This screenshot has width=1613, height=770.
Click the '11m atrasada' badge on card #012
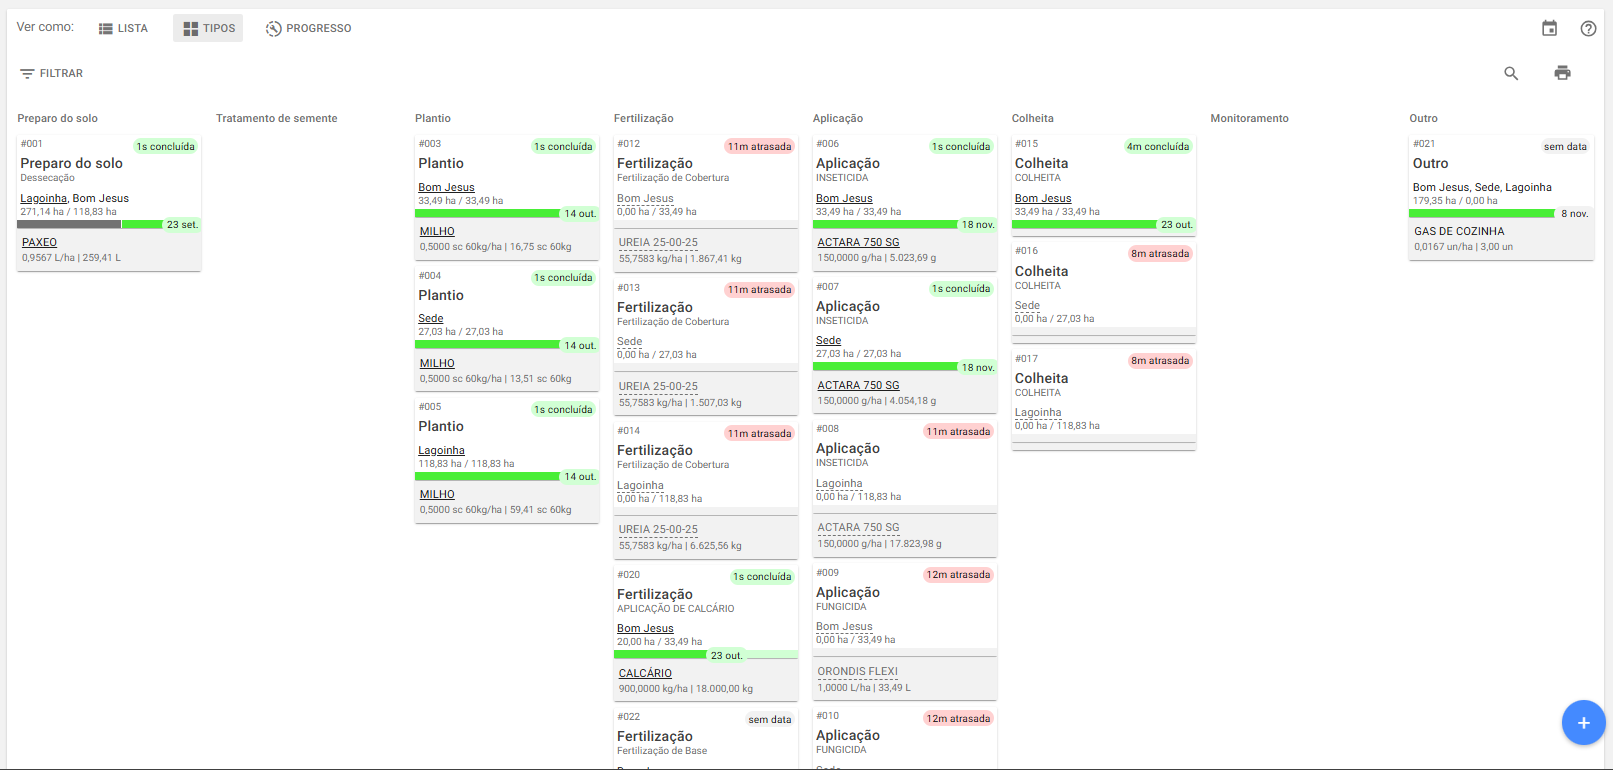[759, 146]
